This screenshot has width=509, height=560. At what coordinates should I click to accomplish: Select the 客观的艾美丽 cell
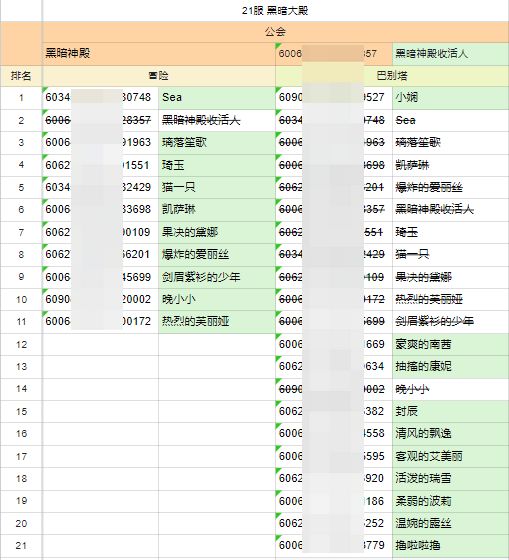[x=450, y=456]
